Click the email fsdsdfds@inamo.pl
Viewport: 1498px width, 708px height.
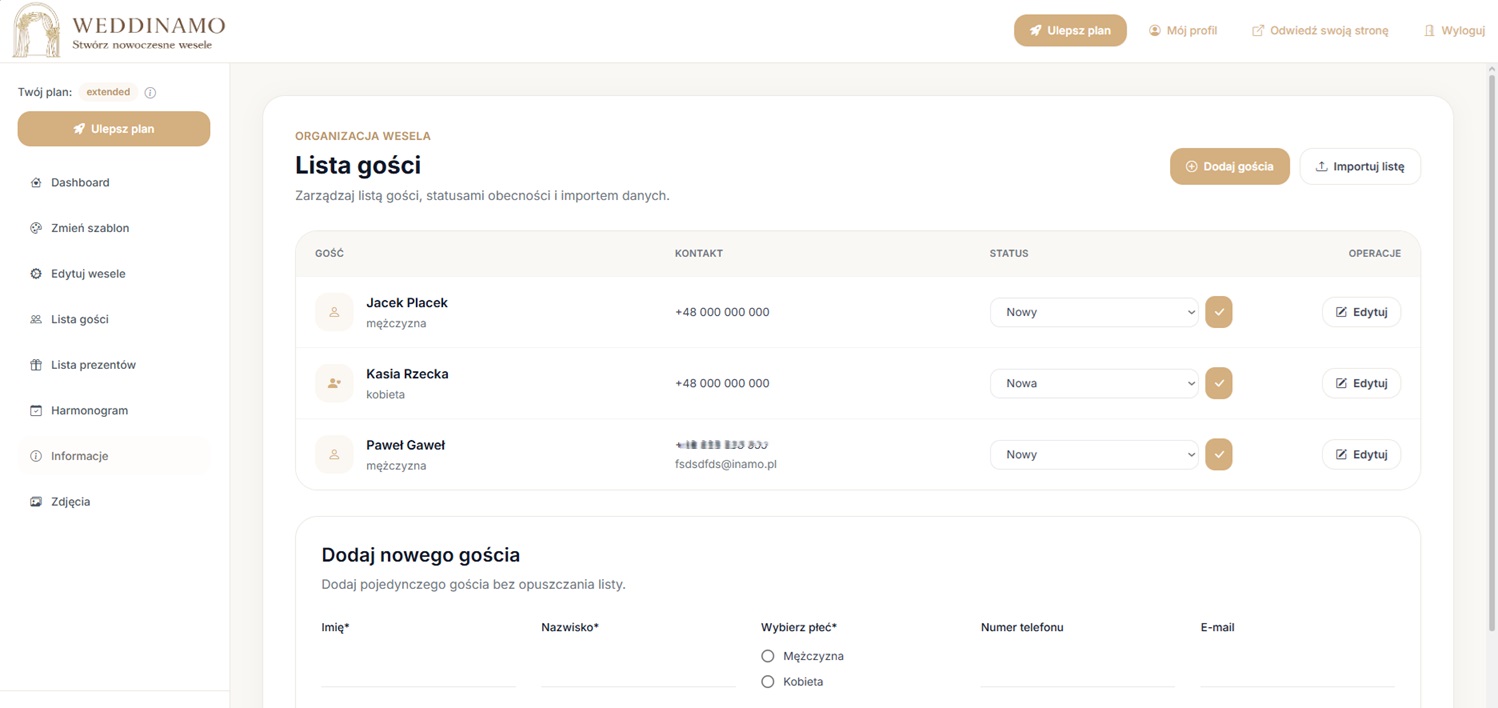pos(726,464)
